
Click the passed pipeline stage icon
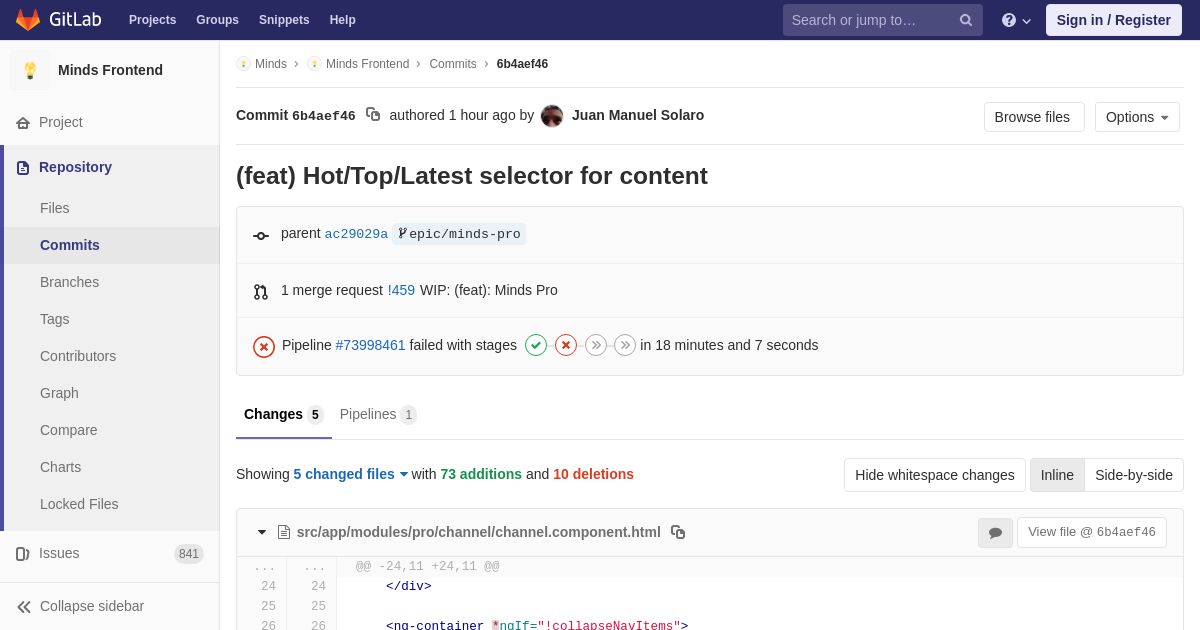(536, 345)
